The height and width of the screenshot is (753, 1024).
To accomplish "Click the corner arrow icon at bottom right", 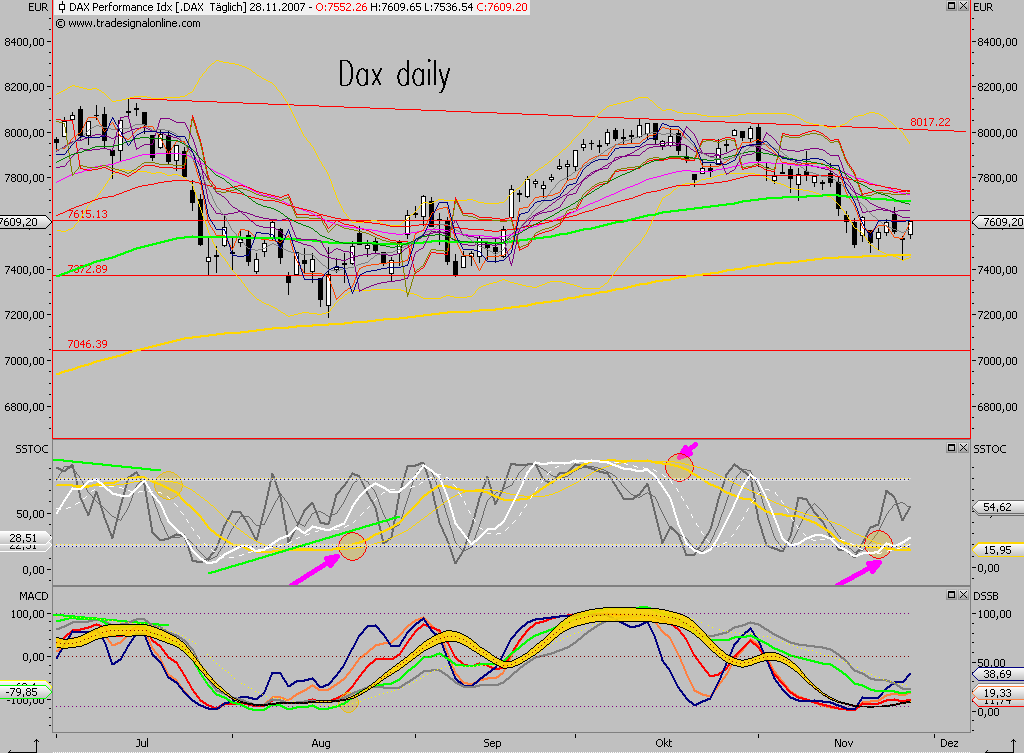I will [1000, 745].
